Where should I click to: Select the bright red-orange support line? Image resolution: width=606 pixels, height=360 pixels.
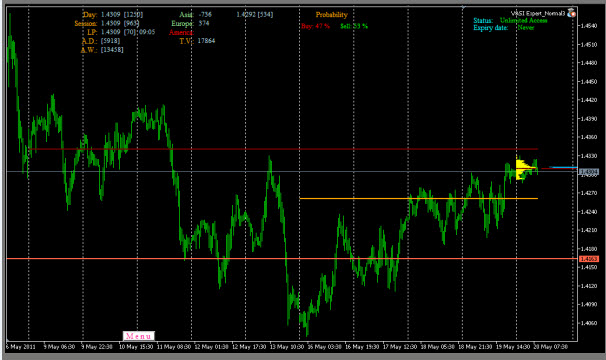pyautogui.click(x=292, y=258)
